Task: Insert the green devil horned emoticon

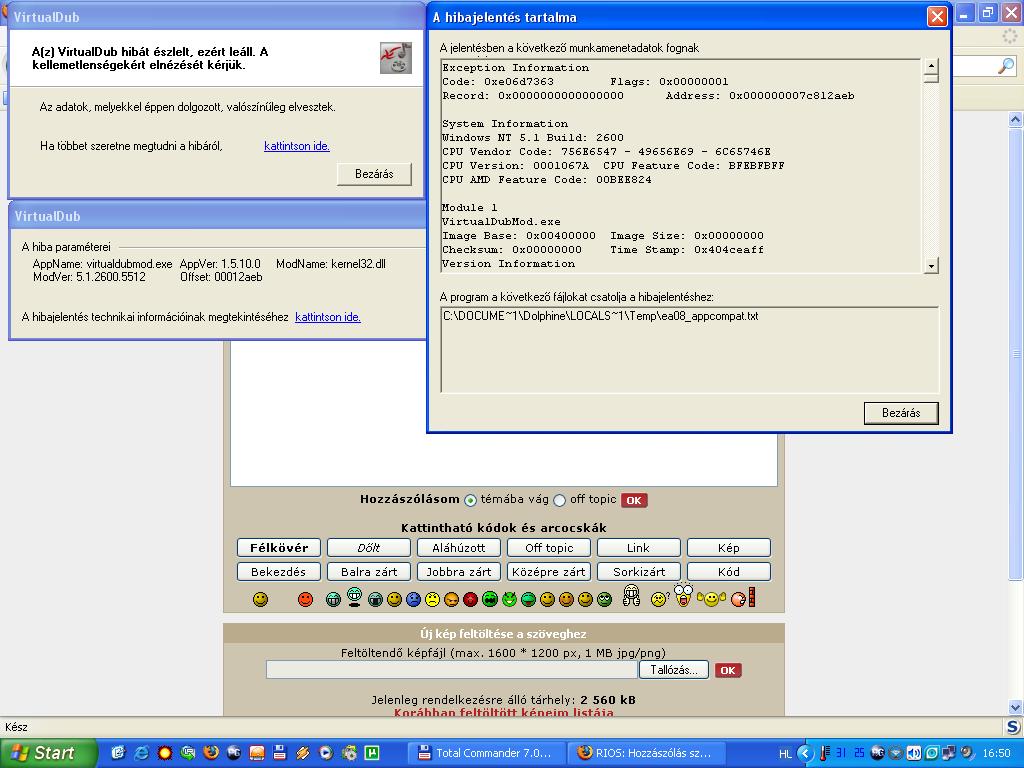Action: point(509,598)
